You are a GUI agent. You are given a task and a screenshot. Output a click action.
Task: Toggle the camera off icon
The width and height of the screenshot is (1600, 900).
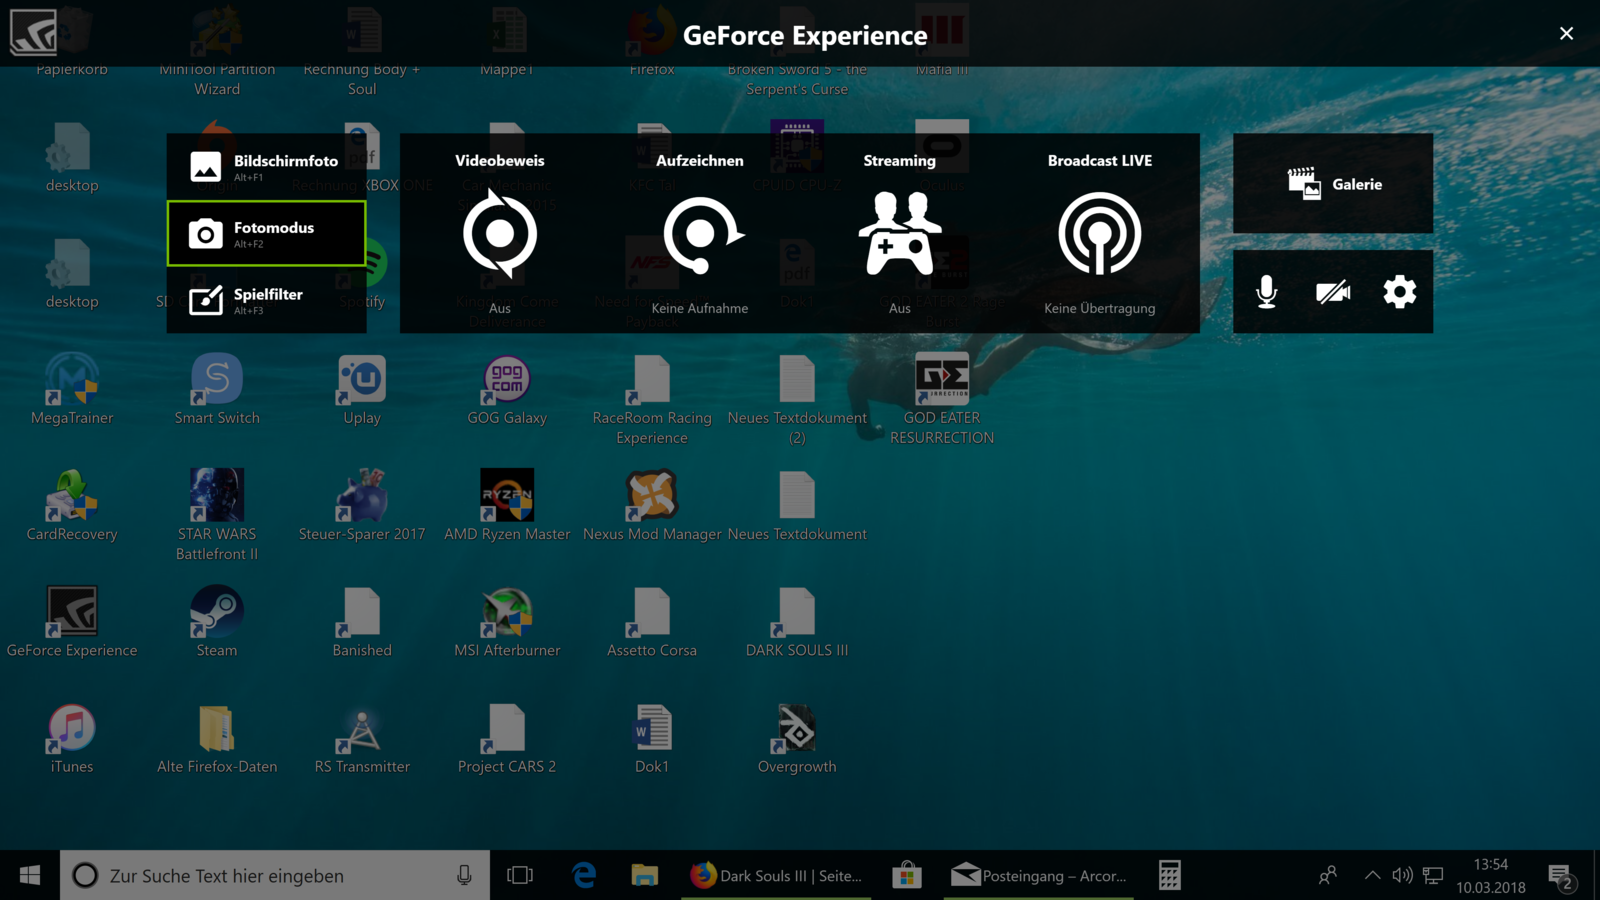coord(1333,292)
